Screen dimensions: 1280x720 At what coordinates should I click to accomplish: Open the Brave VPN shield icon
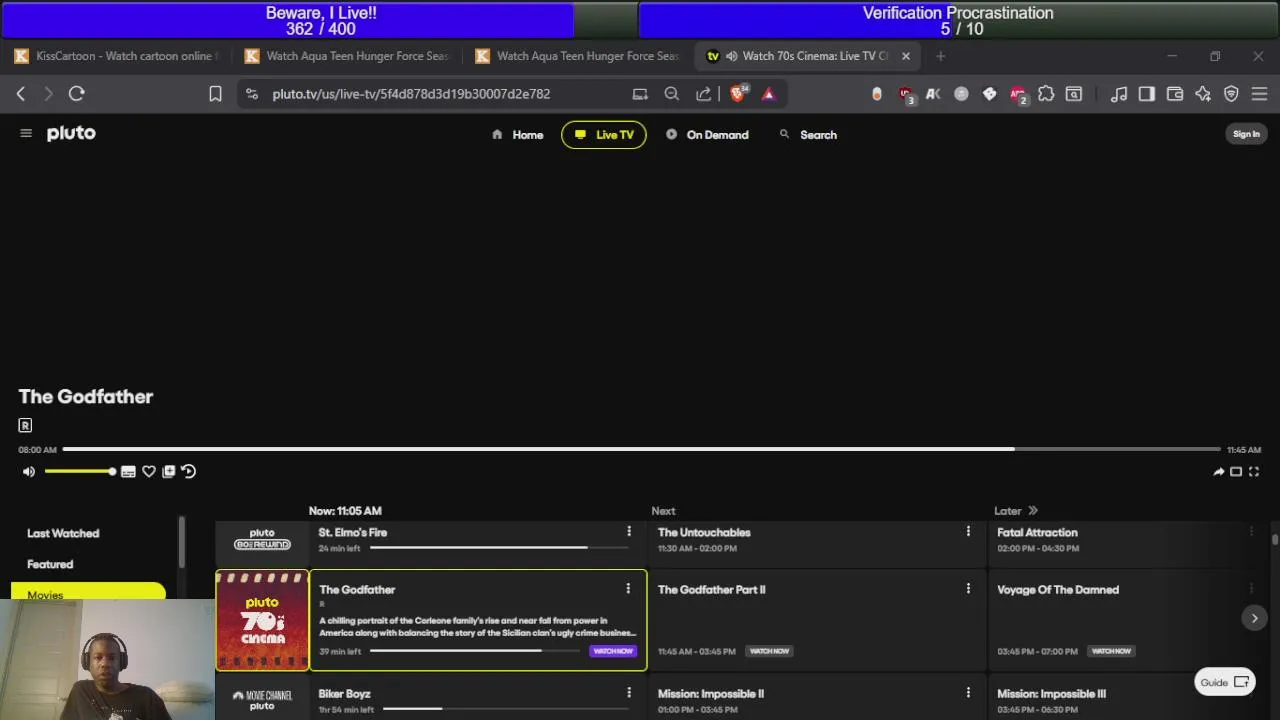pyautogui.click(x=1231, y=94)
